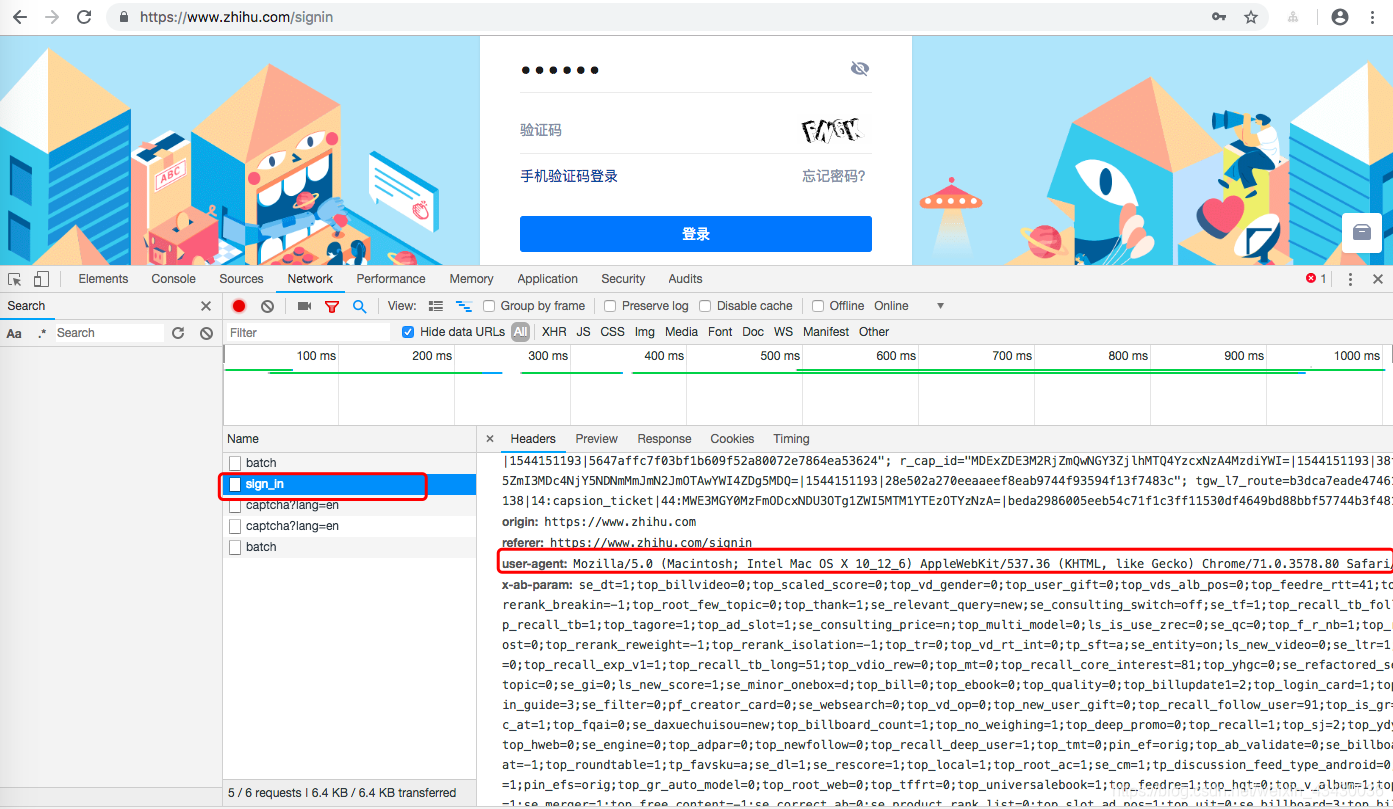Toggle the device toolbar icon

pos(41,279)
